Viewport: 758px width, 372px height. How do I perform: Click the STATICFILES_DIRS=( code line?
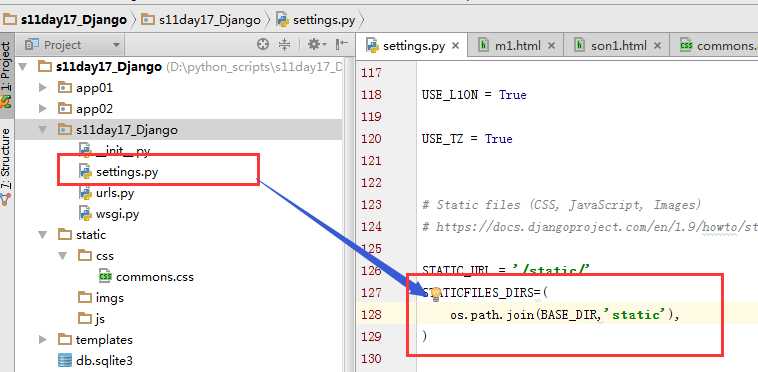(x=486, y=293)
